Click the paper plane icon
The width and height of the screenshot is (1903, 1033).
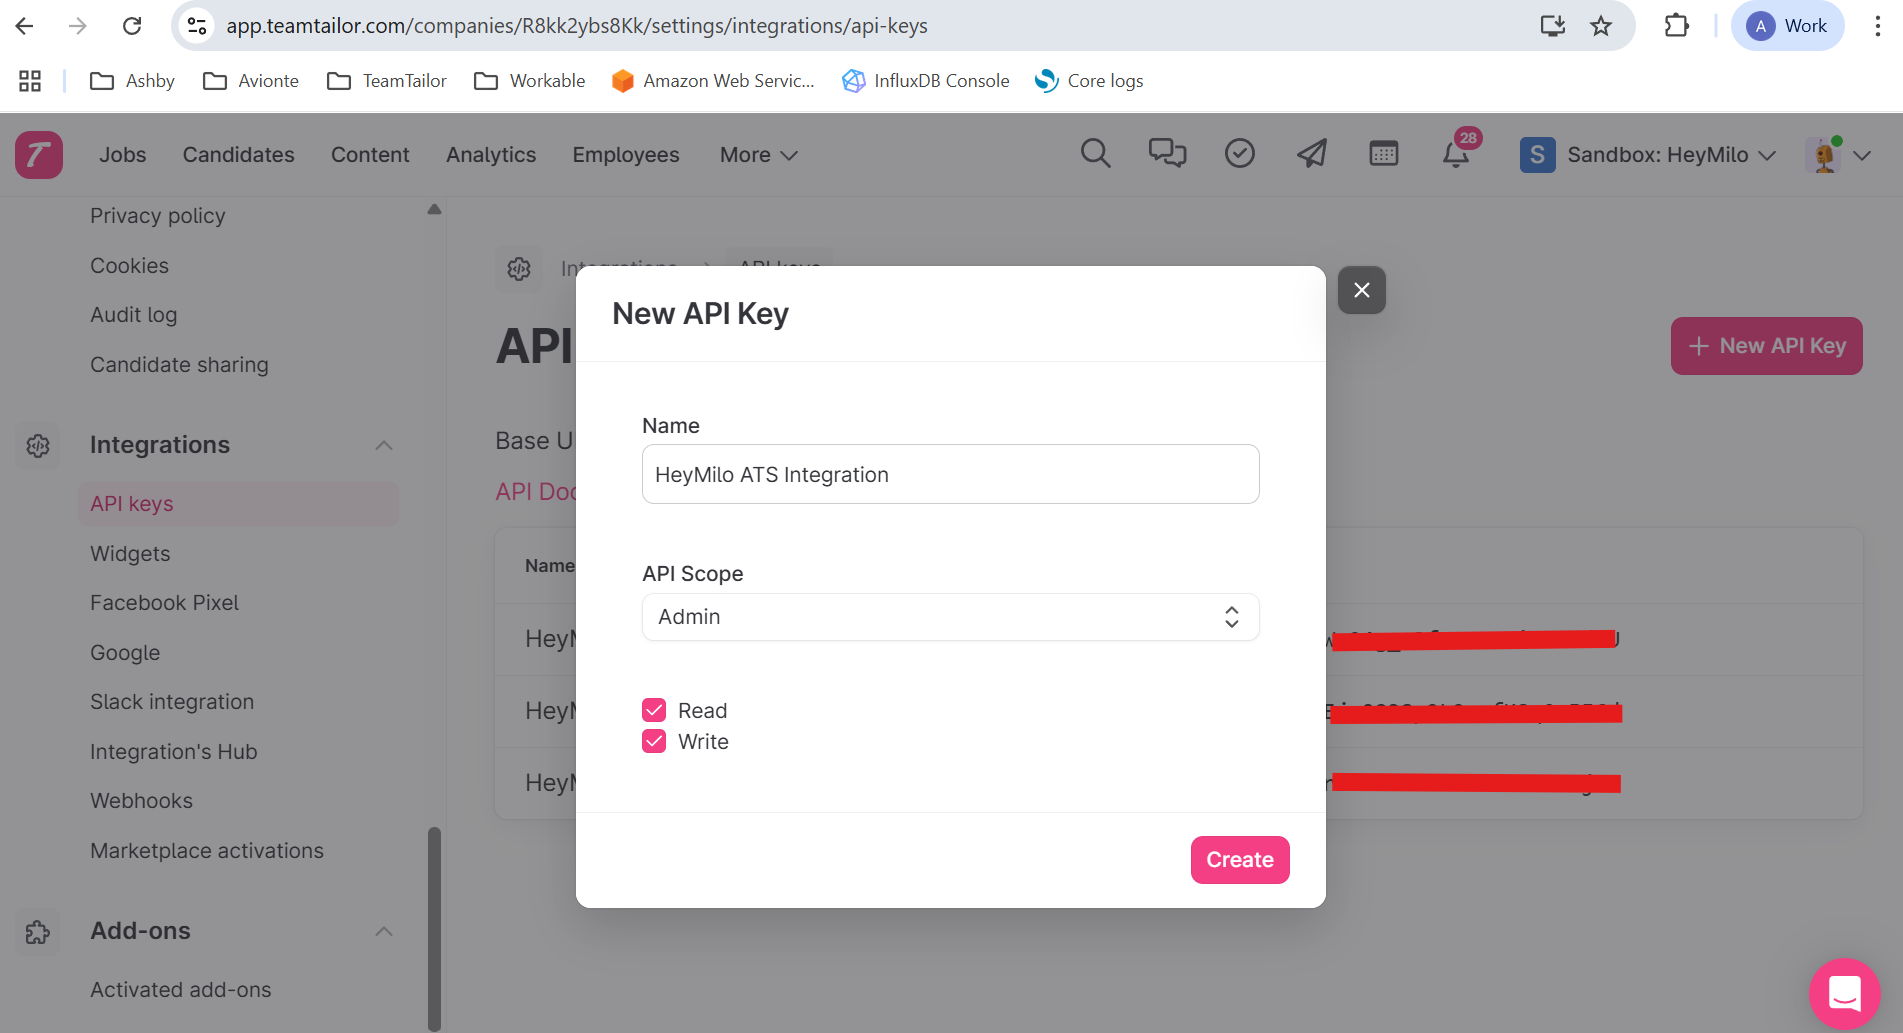point(1312,154)
